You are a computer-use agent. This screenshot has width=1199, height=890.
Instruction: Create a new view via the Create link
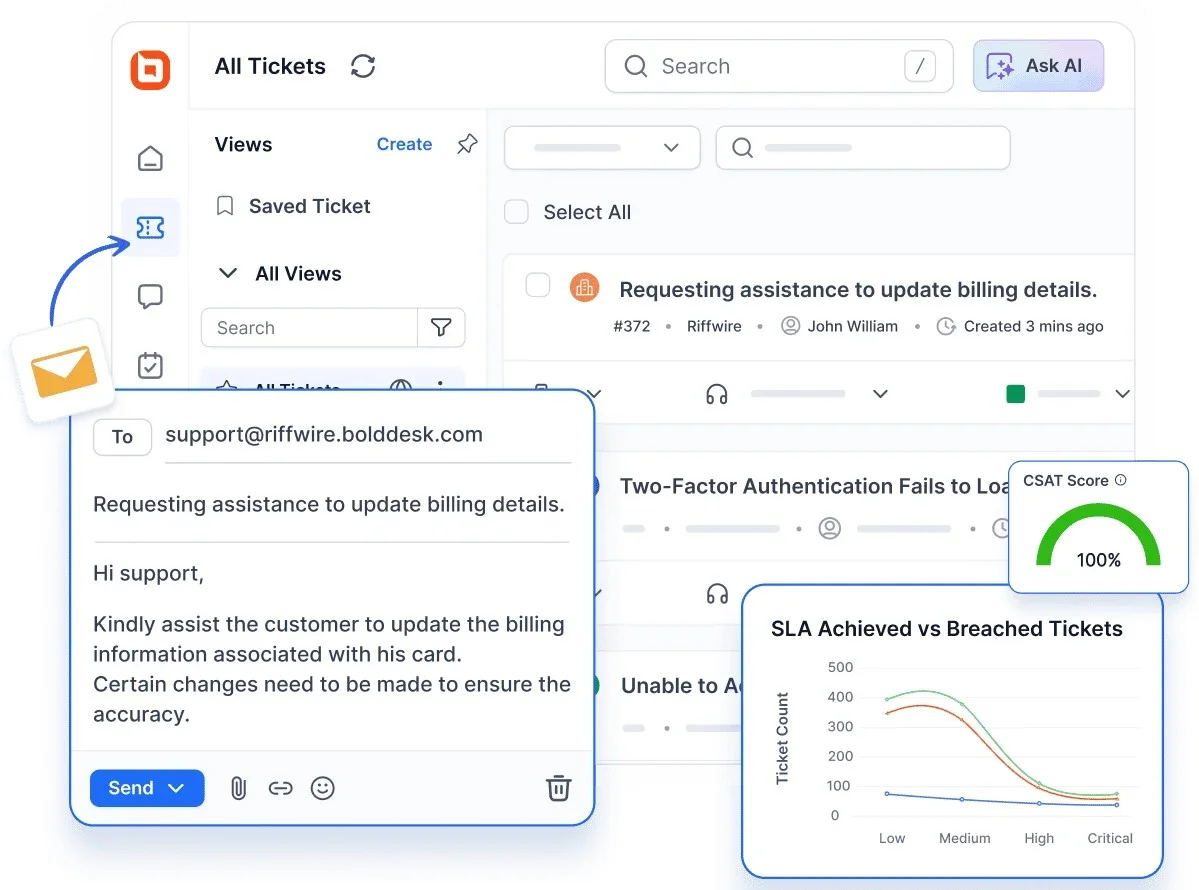click(404, 144)
